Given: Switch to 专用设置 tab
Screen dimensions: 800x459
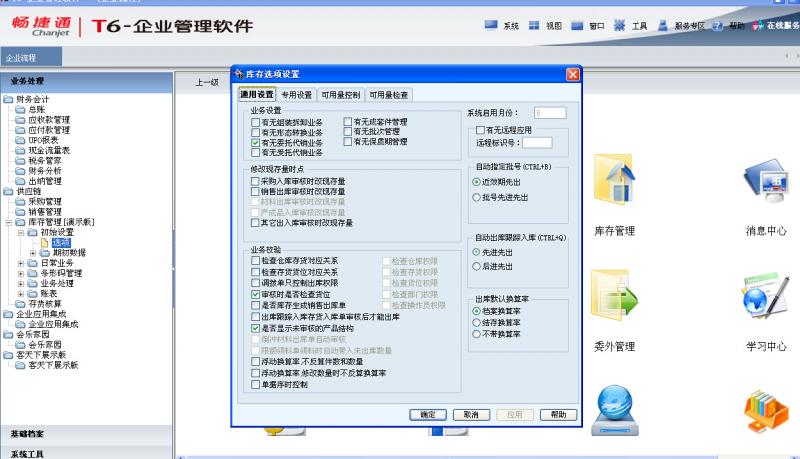Looking at the screenshot, I should coord(296,95).
